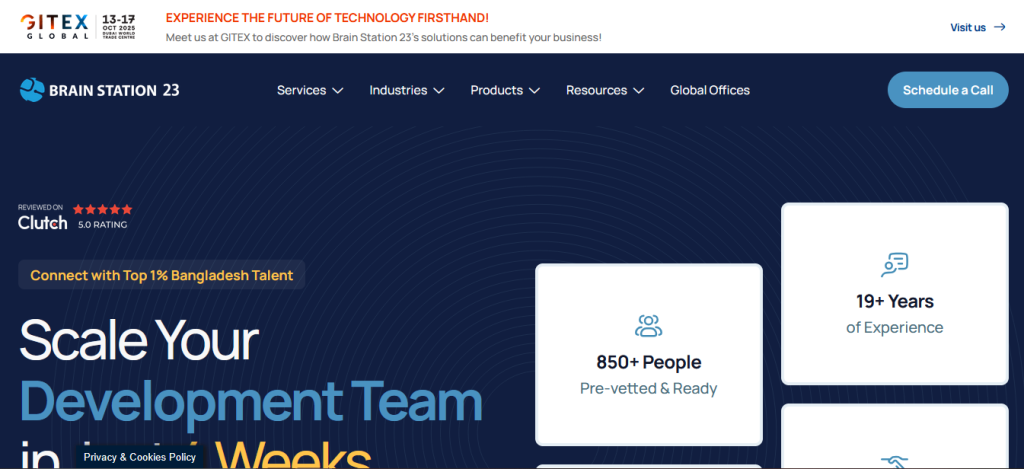
Task: Expand the Products chevron
Action: click(x=534, y=91)
